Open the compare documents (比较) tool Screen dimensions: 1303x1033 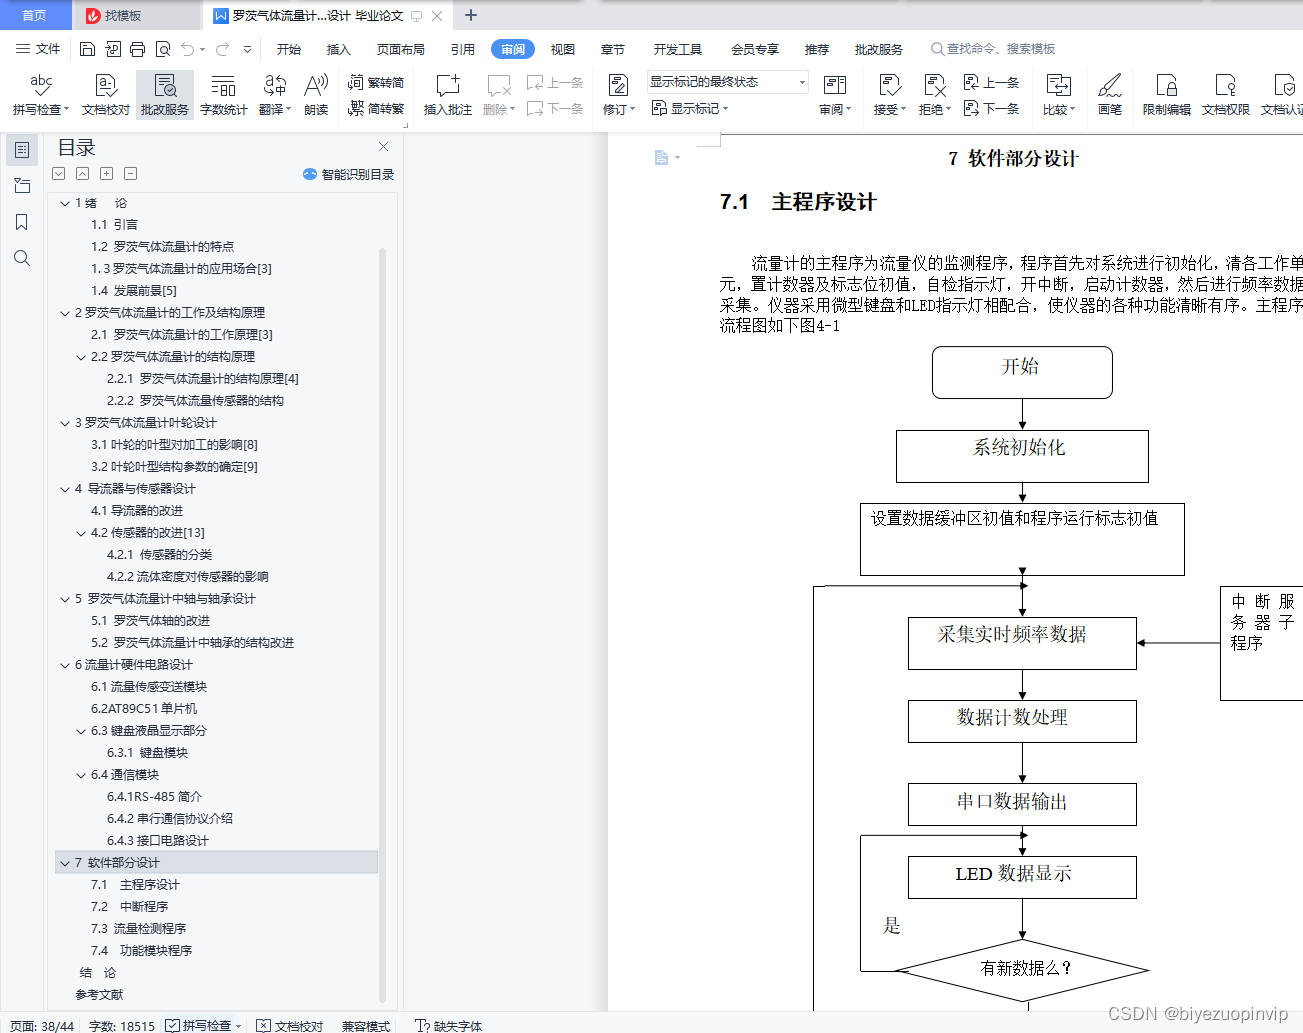tap(1059, 95)
